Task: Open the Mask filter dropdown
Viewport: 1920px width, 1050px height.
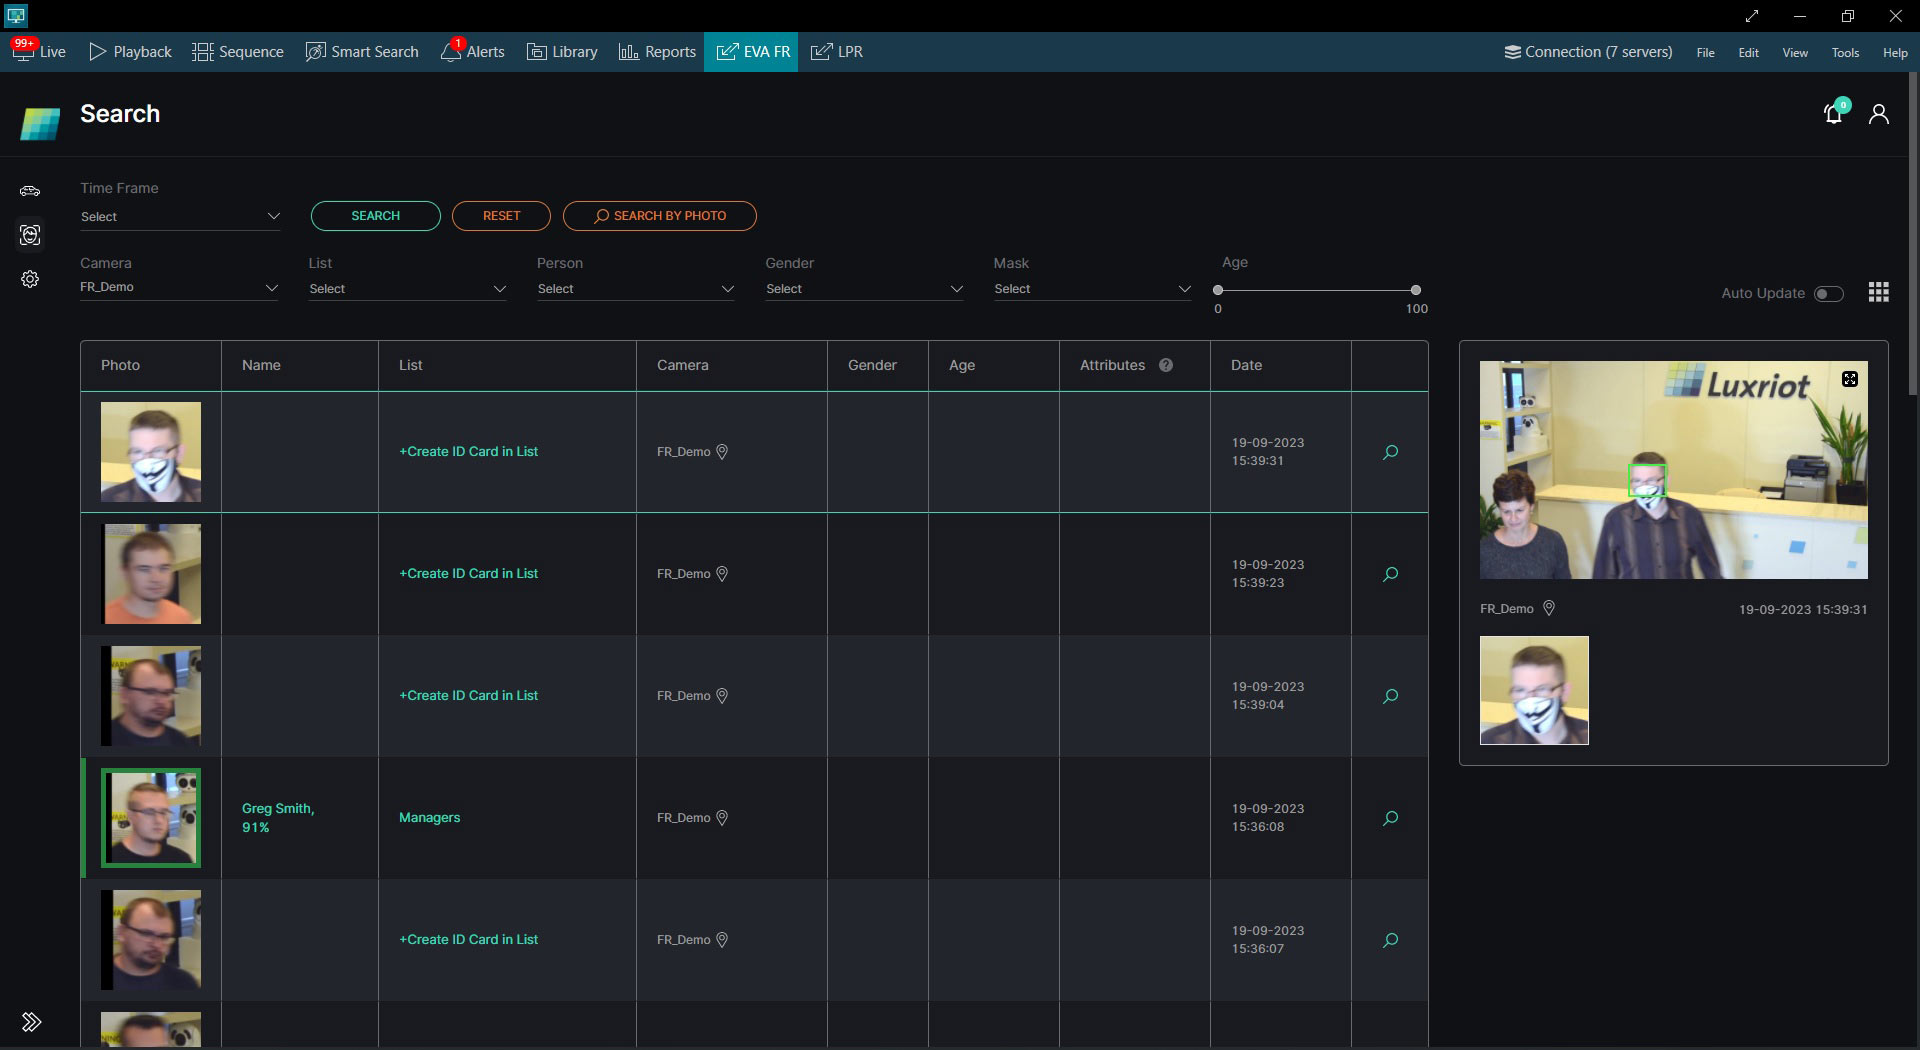Action: coord(1093,289)
